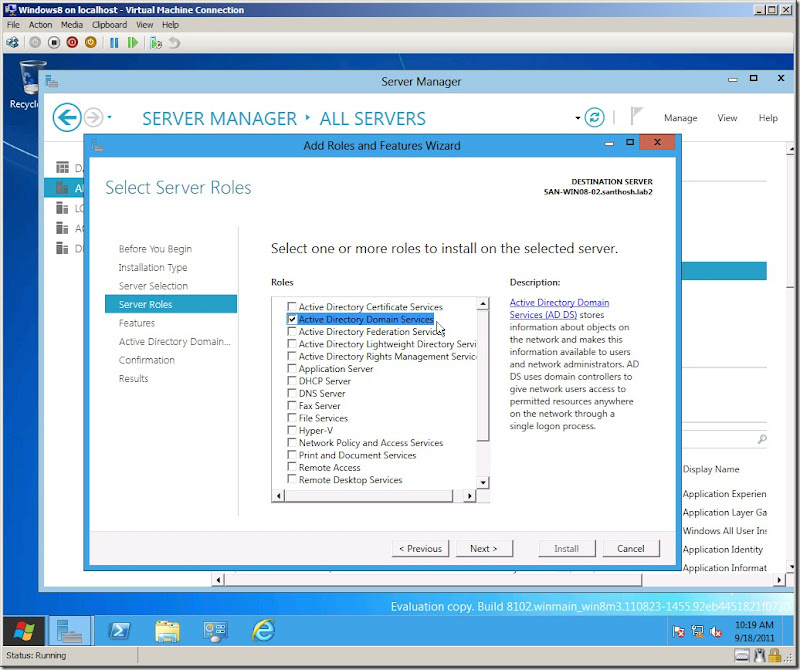Click the Windows Start button
Image resolution: width=800 pixels, height=670 pixels.
point(23,631)
